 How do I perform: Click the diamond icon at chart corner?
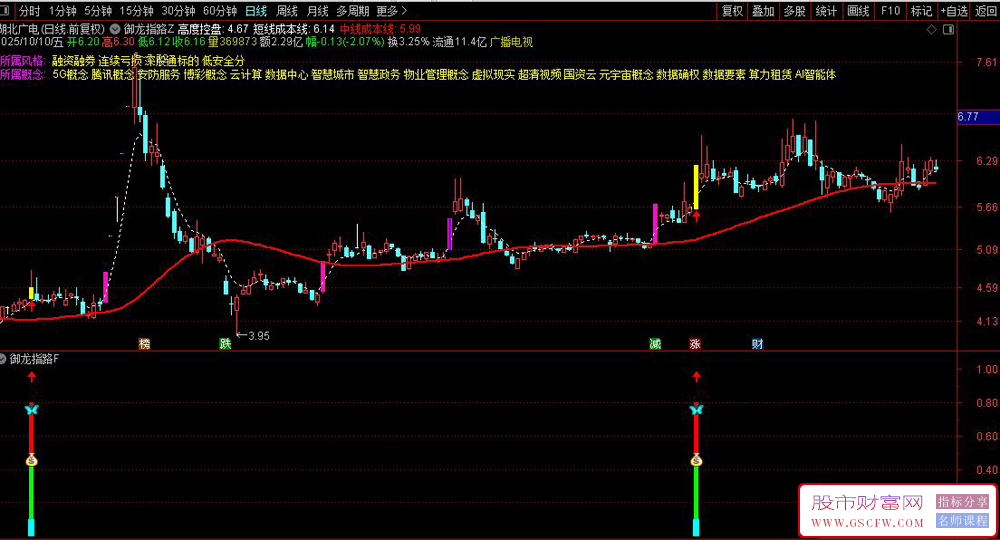click(931, 29)
